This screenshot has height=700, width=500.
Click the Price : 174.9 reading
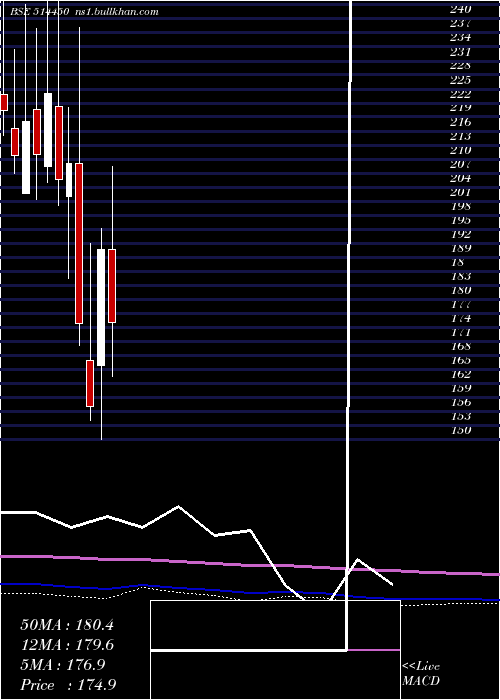(68, 685)
